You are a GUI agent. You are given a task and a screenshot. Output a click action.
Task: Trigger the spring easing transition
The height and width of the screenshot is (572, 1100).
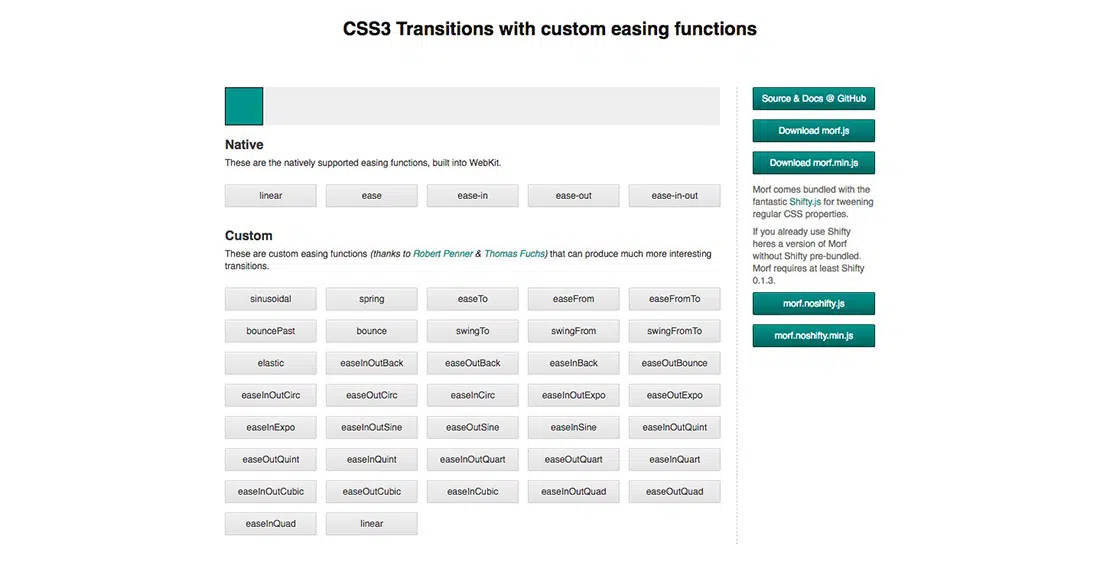coord(371,299)
